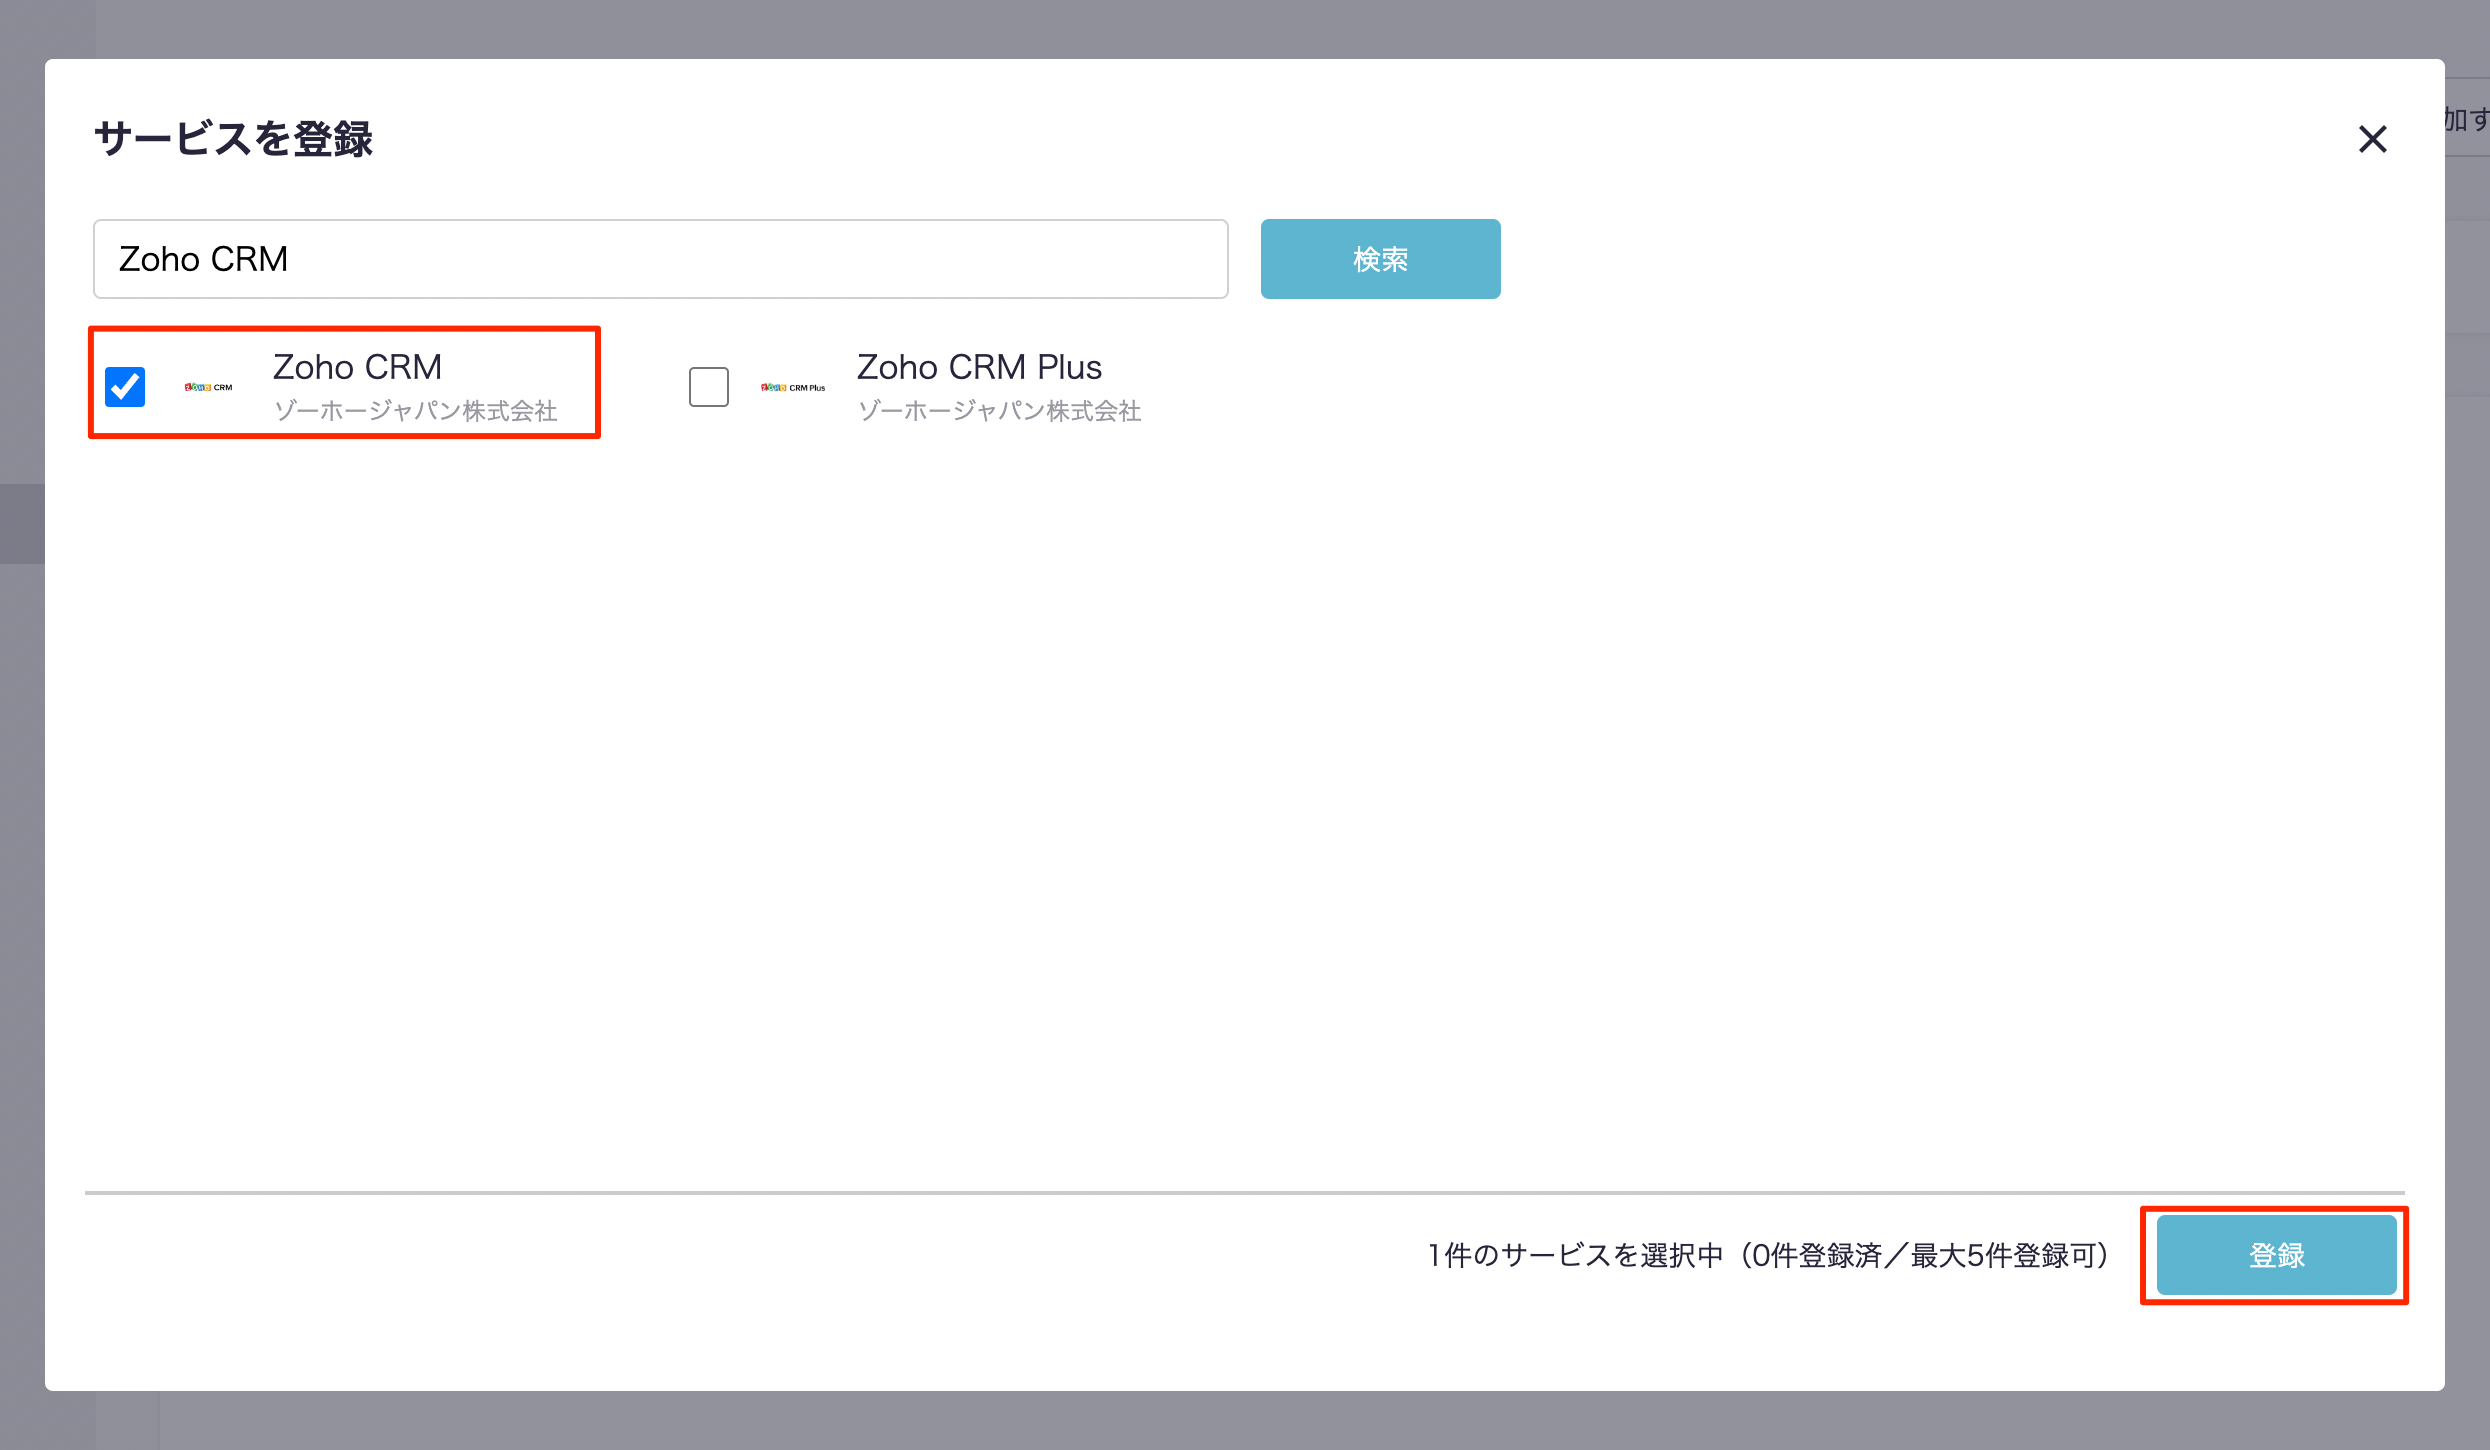Click the highlighted sidebar item behind dialog
This screenshot has width=2490, height=1450.
tap(22, 524)
